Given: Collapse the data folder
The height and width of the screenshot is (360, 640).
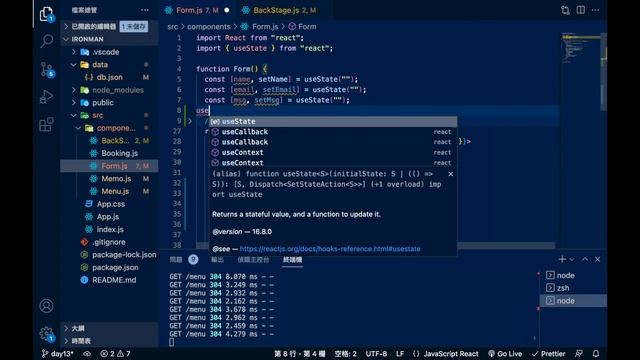Looking at the screenshot, I should pos(109,64).
